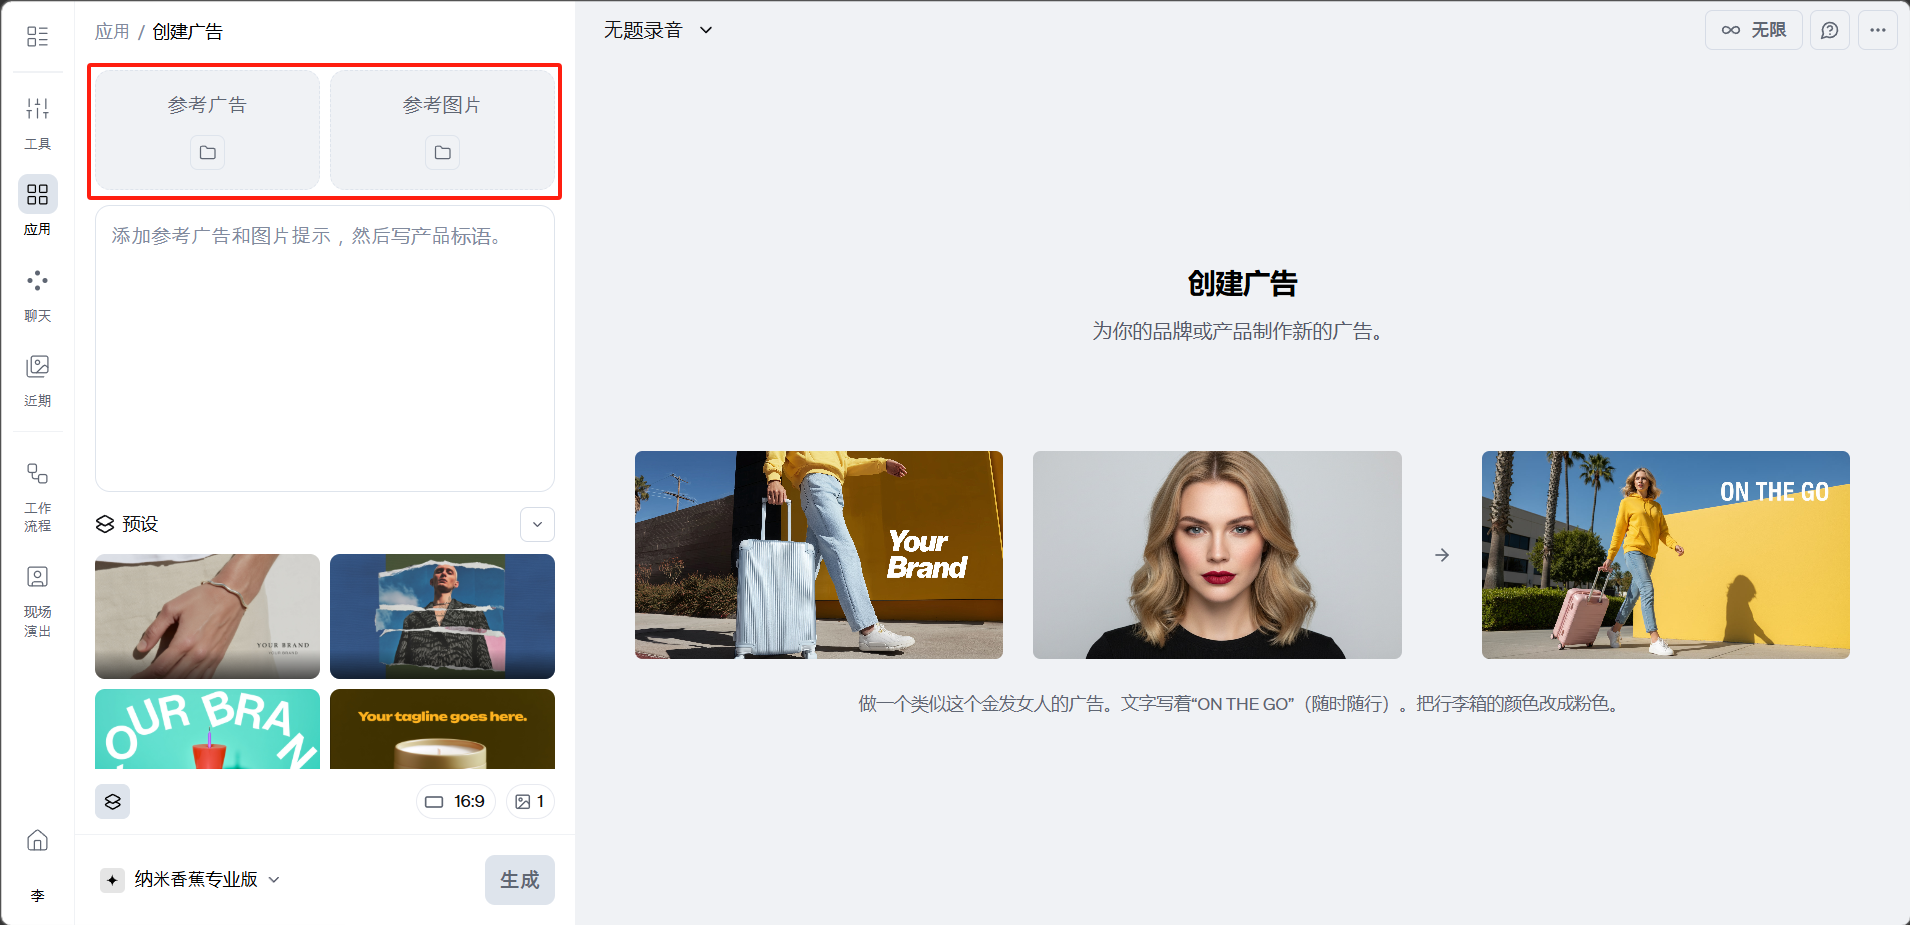
Task: Open the three-dots more options menu
Action: (x=1877, y=30)
